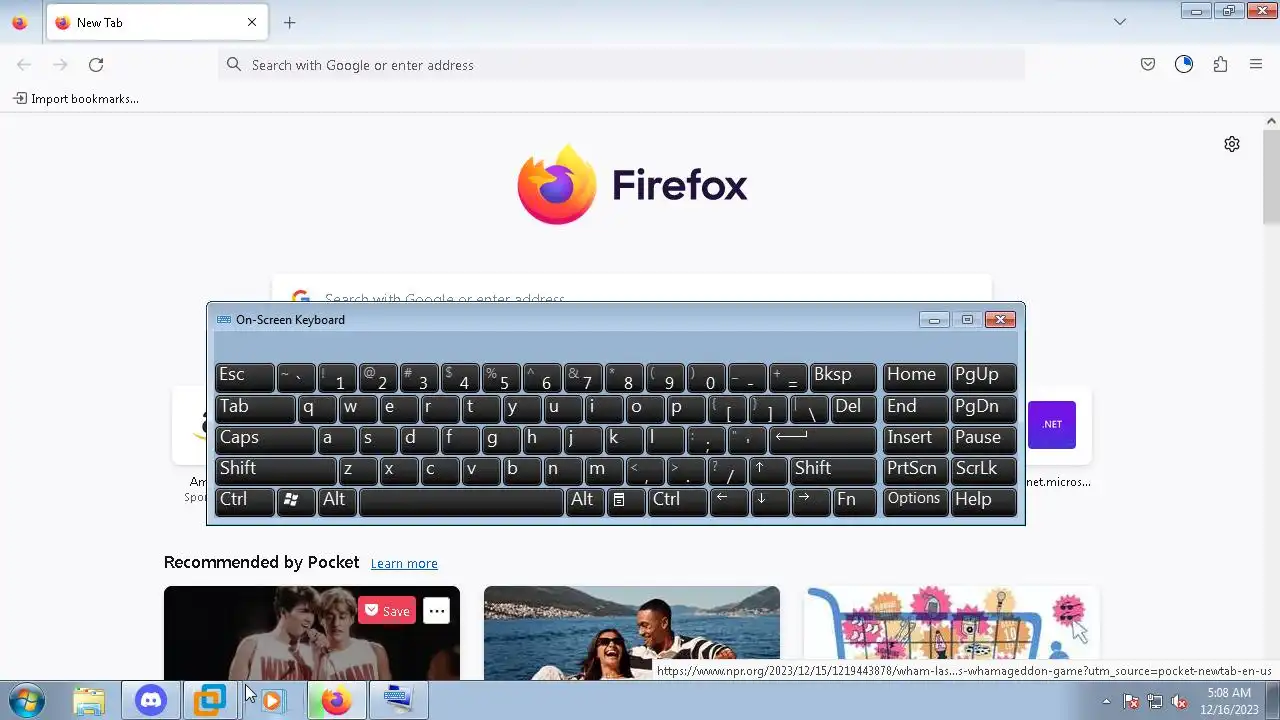Click the PgDn key on On-Screen Keyboard
Screen dimensions: 1280x720
(983, 408)
